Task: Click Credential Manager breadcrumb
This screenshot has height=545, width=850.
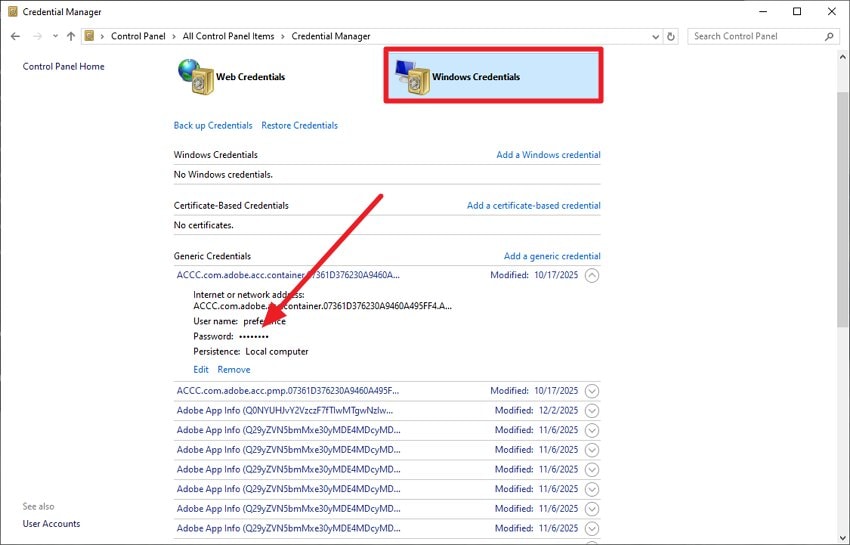Action: [x=331, y=36]
